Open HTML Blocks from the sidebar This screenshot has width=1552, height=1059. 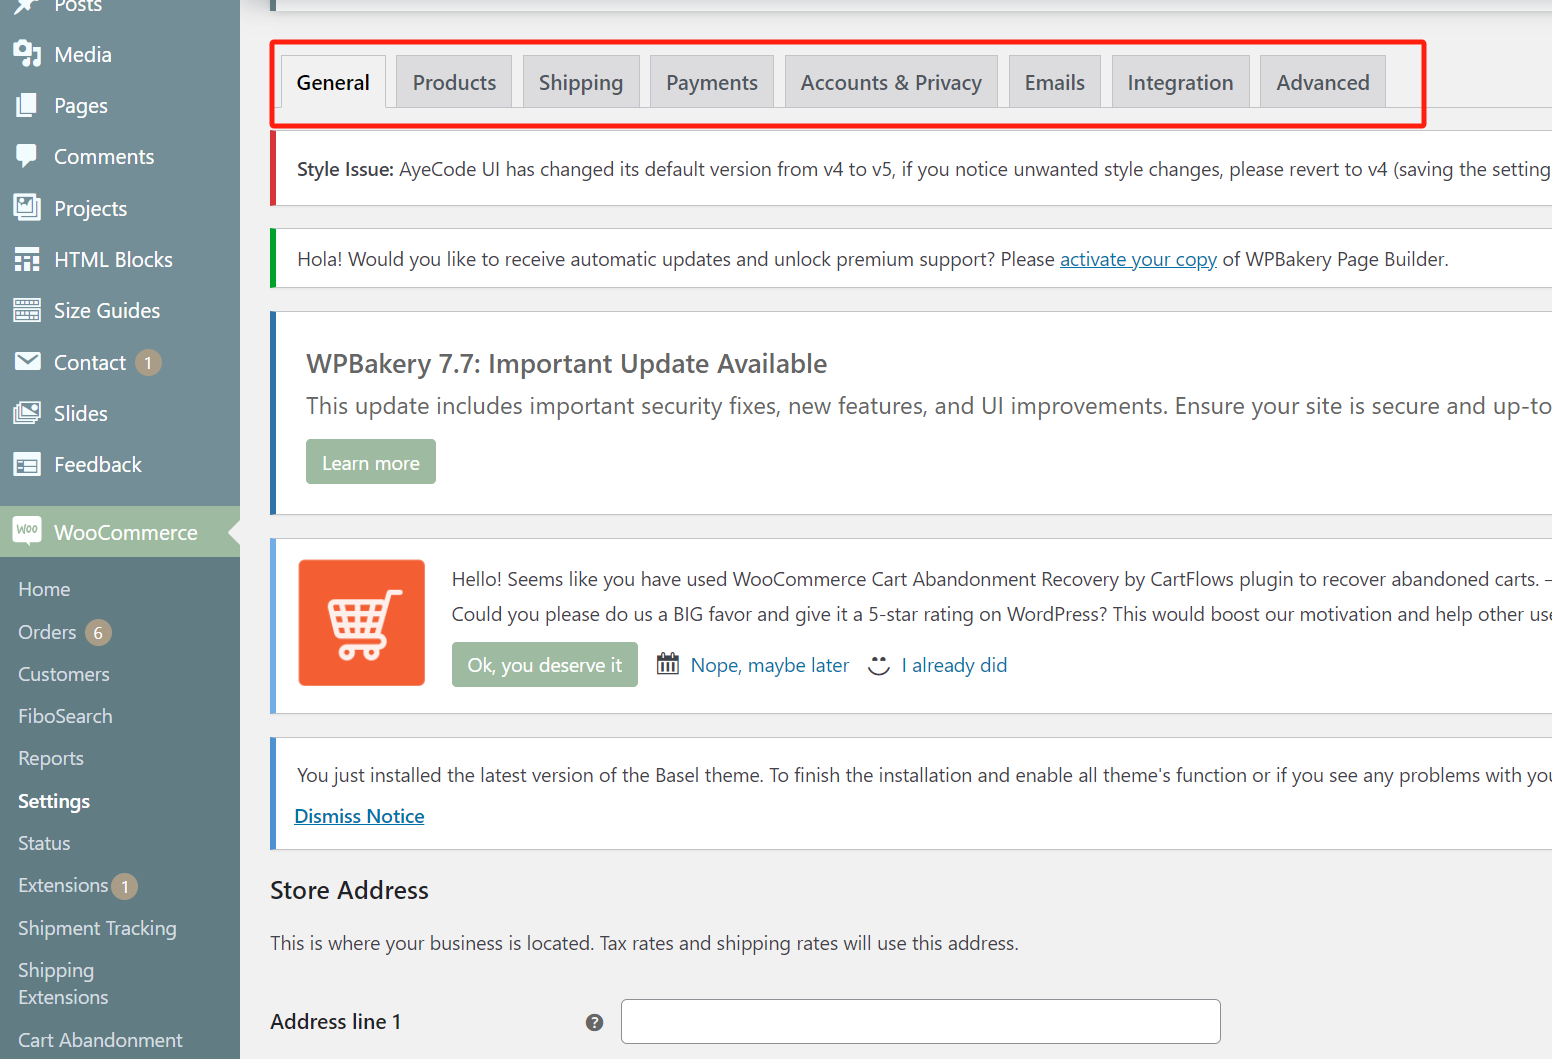[27, 259]
